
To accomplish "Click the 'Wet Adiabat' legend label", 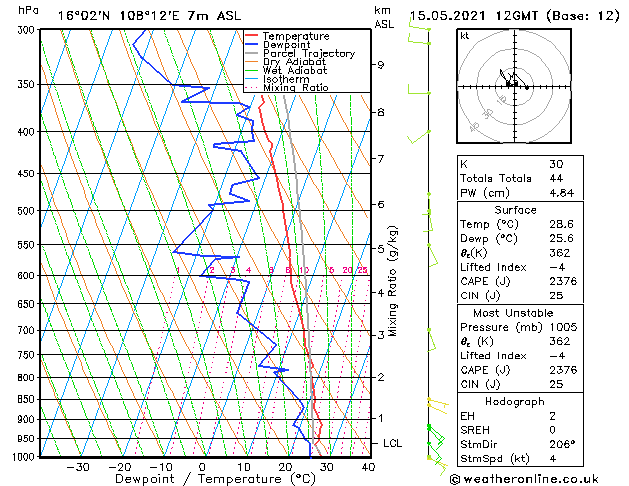I will 295,70.
